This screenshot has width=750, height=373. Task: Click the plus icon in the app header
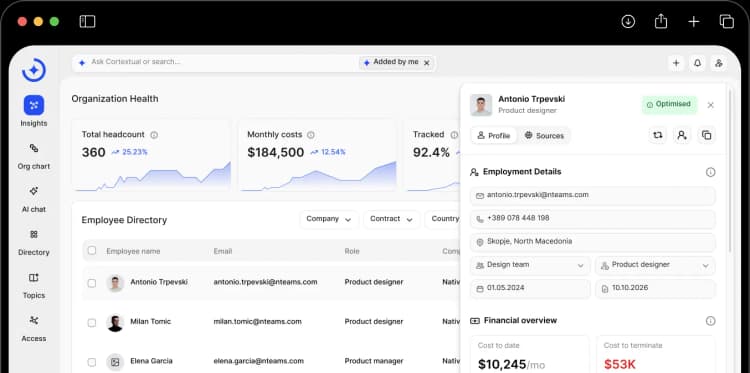click(676, 63)
